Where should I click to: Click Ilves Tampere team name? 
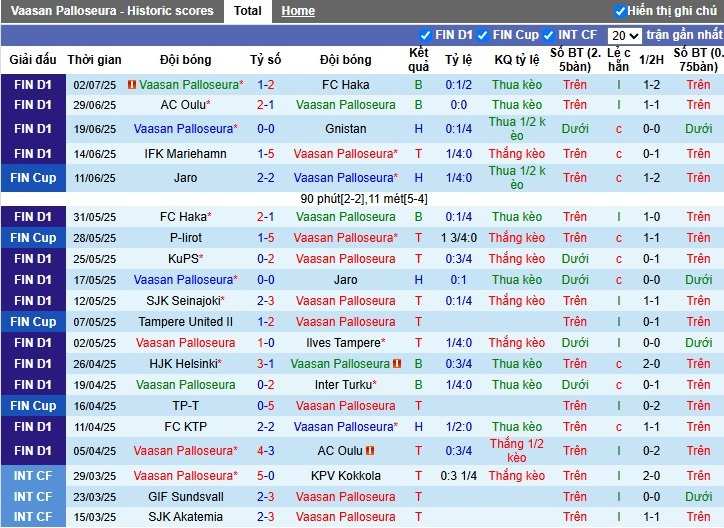[345, 343]
